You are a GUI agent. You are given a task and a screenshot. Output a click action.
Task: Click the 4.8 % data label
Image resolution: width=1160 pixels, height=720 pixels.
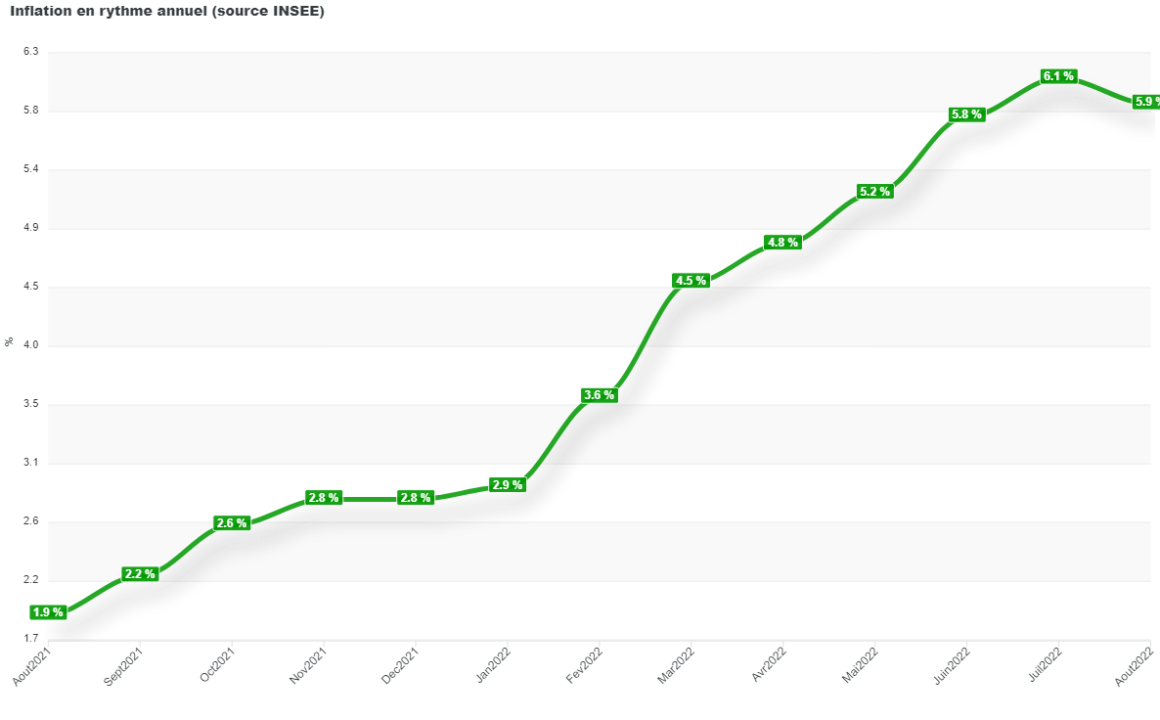[x=782, y=242]
